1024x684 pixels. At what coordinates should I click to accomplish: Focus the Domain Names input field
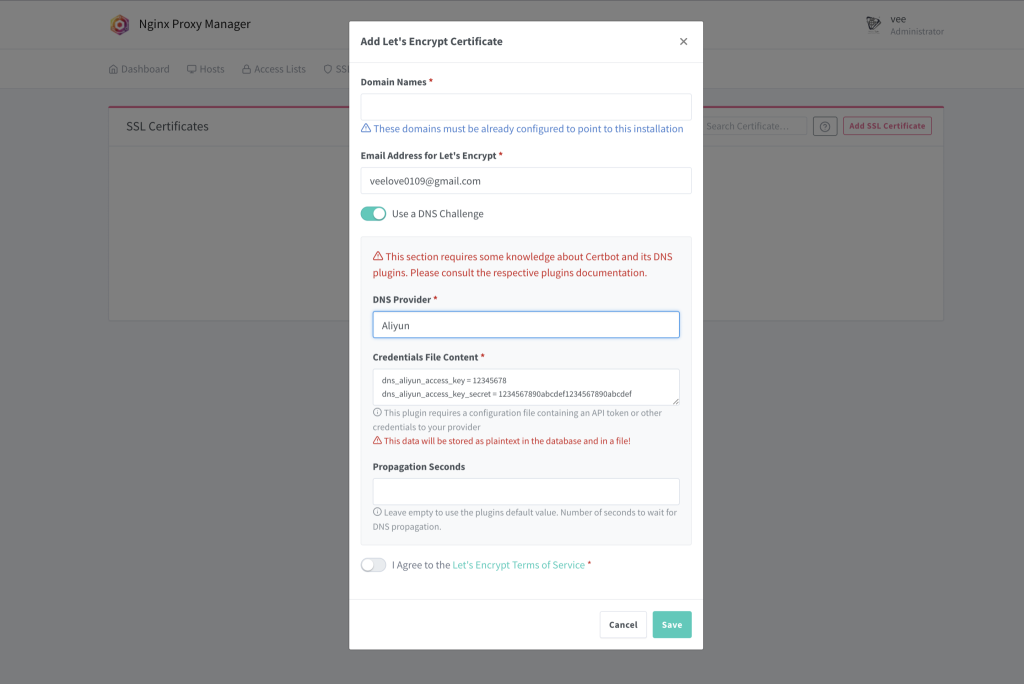click(526, 106)
